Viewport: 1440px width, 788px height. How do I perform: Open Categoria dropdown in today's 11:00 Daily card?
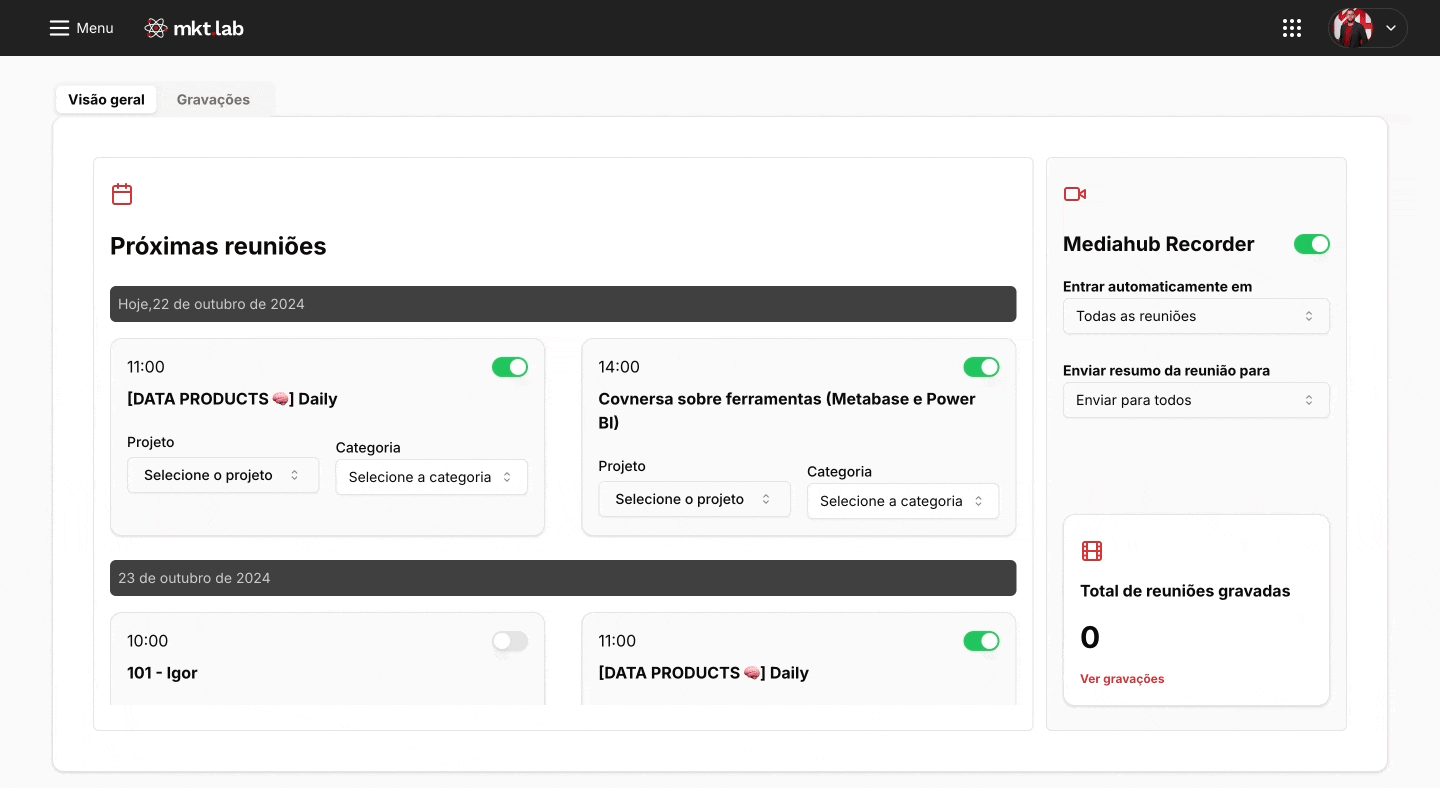click(x=431, y=477)
